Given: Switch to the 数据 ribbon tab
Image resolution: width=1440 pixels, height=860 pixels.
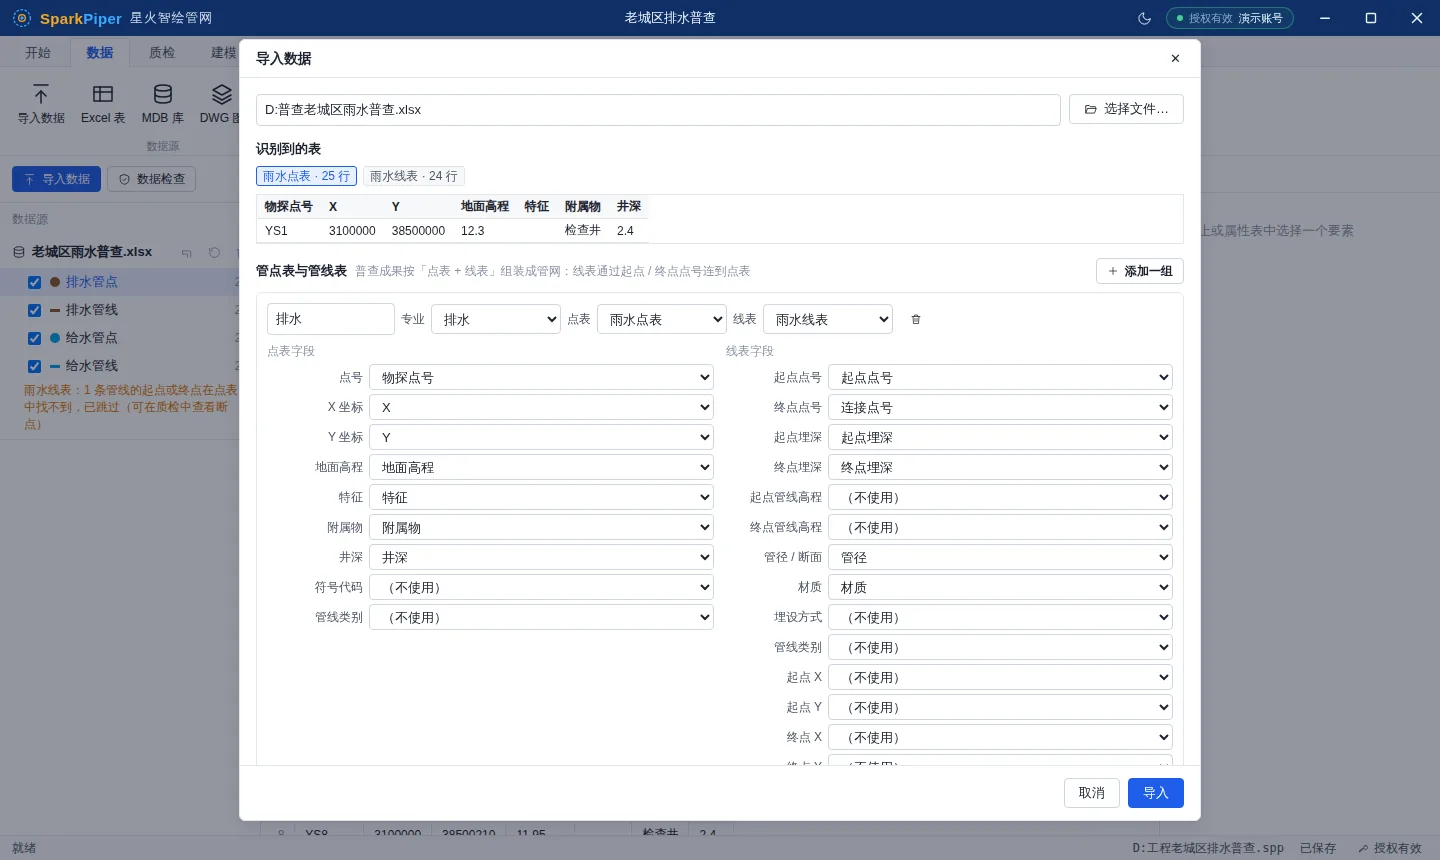Looking at the screenshot, I should [x=100, y=52].
